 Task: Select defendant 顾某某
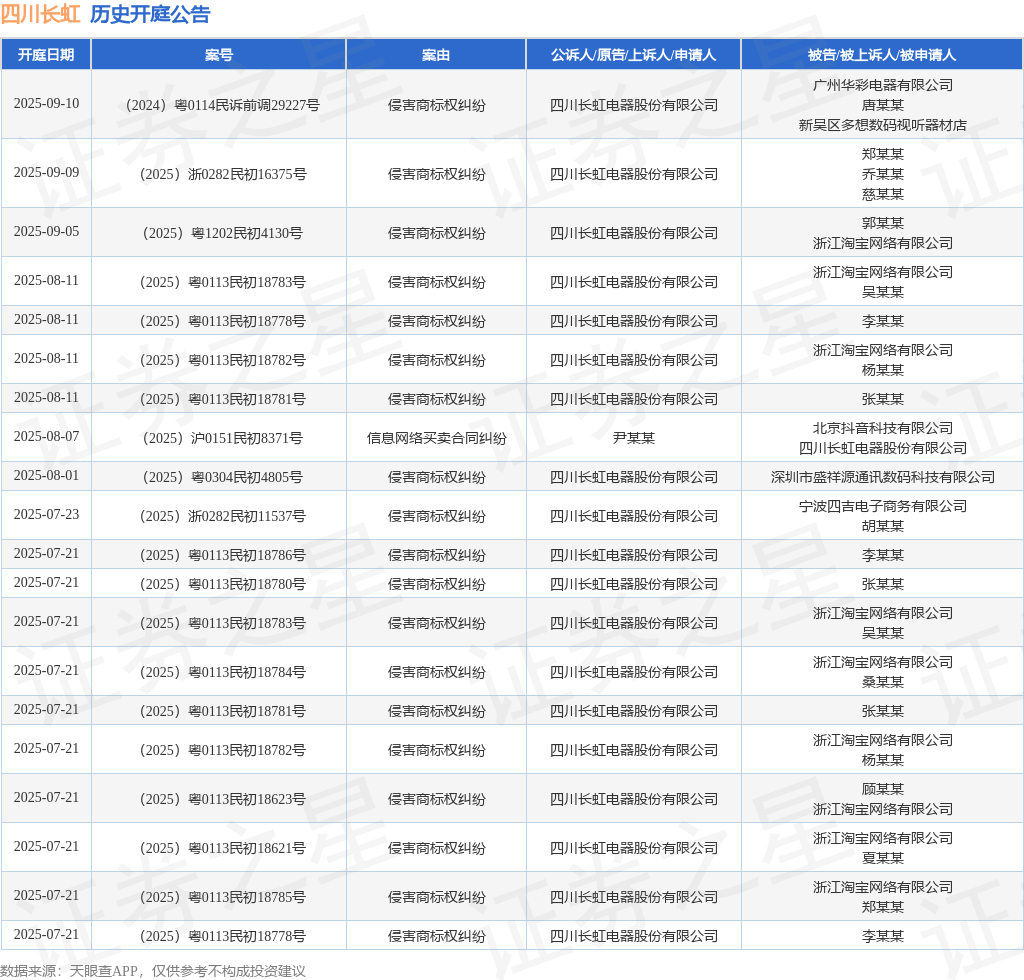pos(882,789)
